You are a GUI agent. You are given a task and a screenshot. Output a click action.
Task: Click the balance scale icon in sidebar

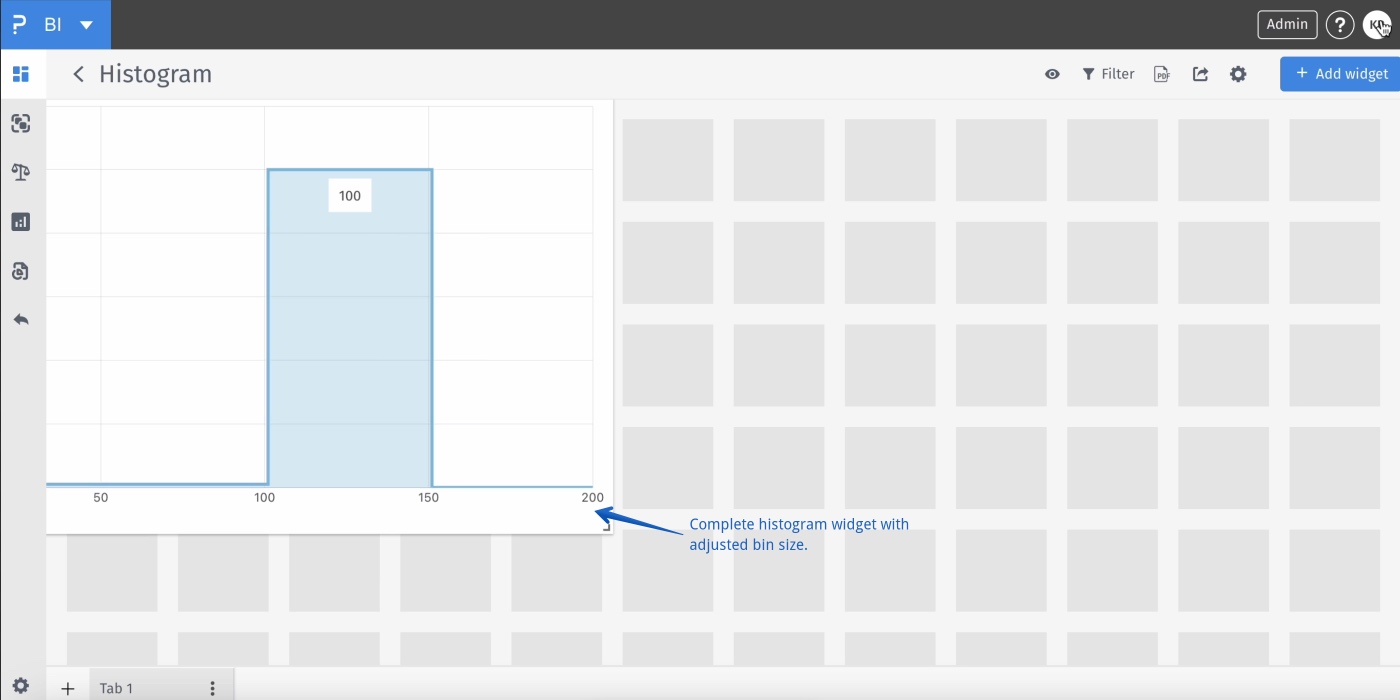(21, 172)
